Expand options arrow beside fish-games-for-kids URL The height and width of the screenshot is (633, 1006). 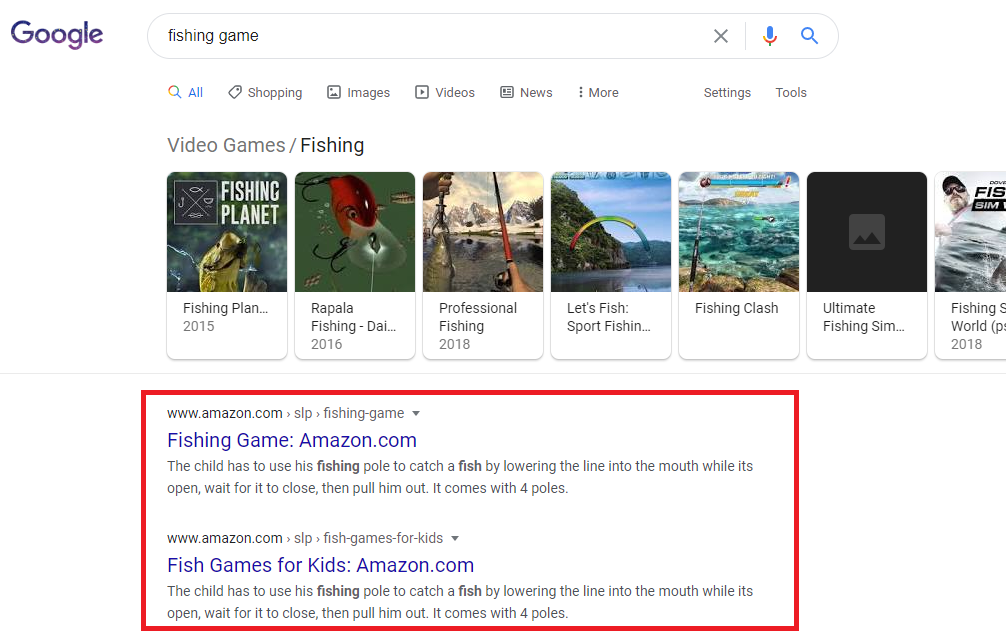tap(455, 539)
